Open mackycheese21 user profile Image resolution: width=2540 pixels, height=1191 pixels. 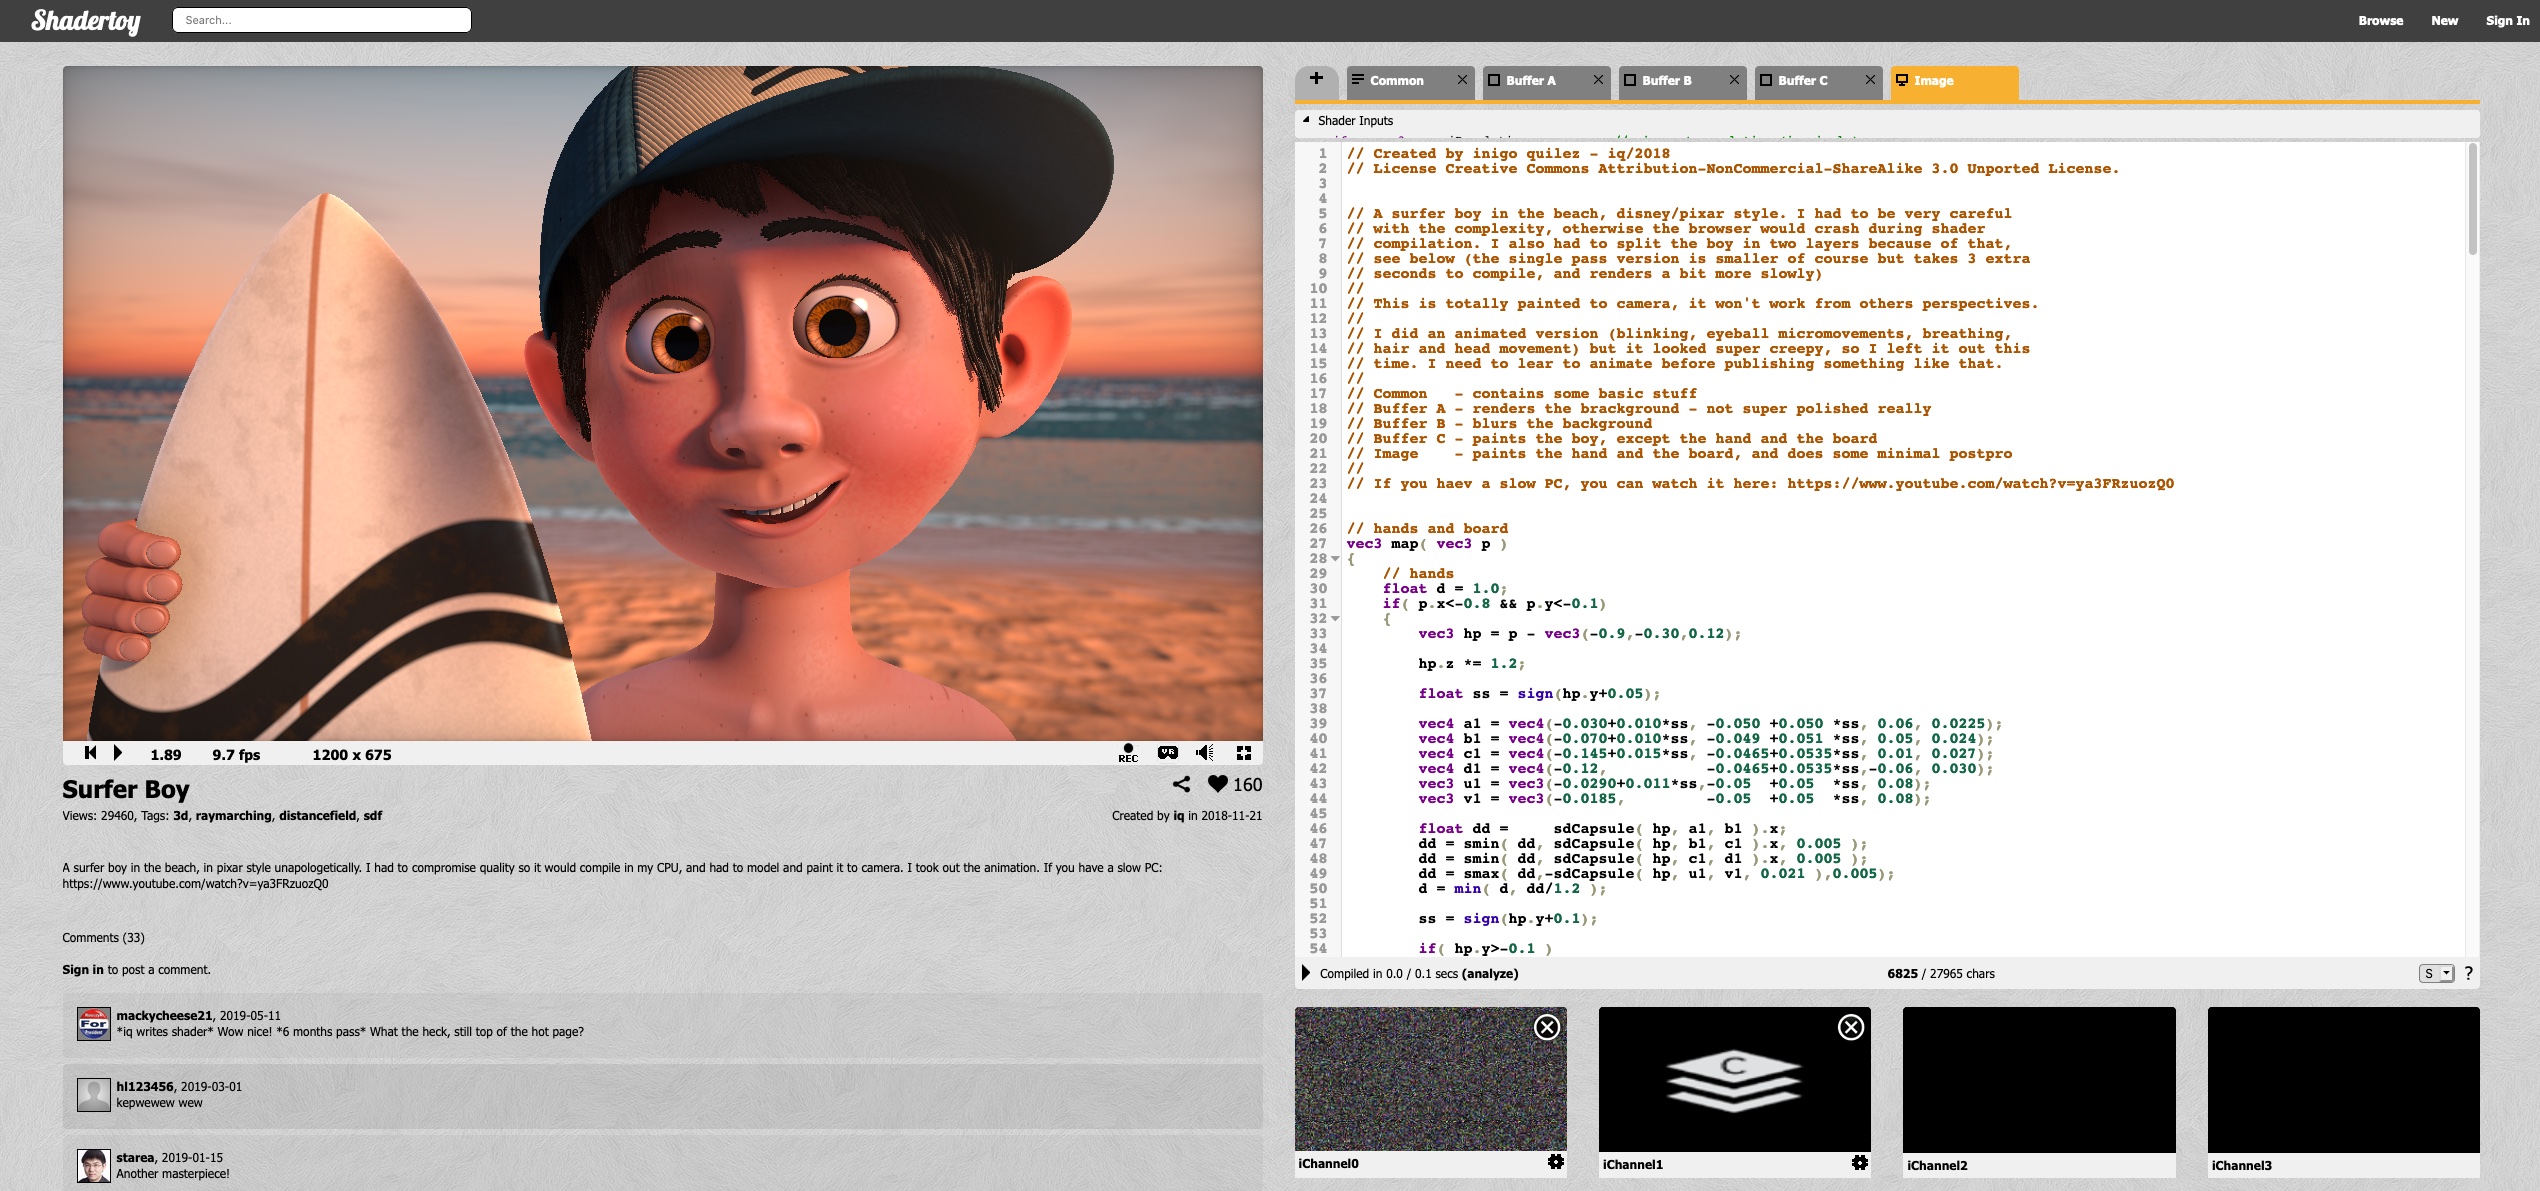164,1016
